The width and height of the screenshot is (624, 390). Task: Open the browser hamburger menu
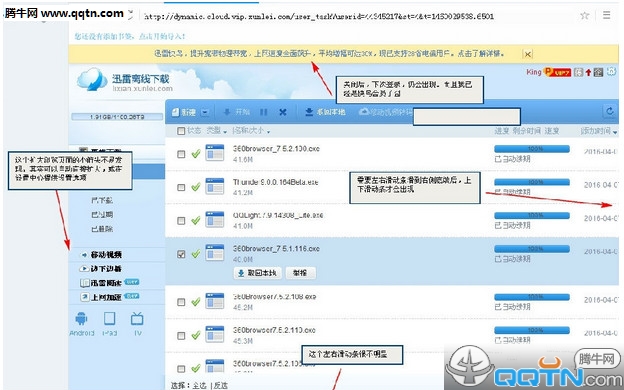coord(606,15)
